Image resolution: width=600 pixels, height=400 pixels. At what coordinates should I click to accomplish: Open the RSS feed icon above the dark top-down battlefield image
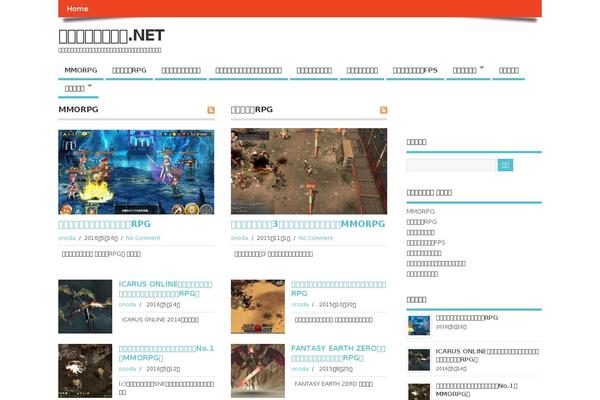(383, 110)
